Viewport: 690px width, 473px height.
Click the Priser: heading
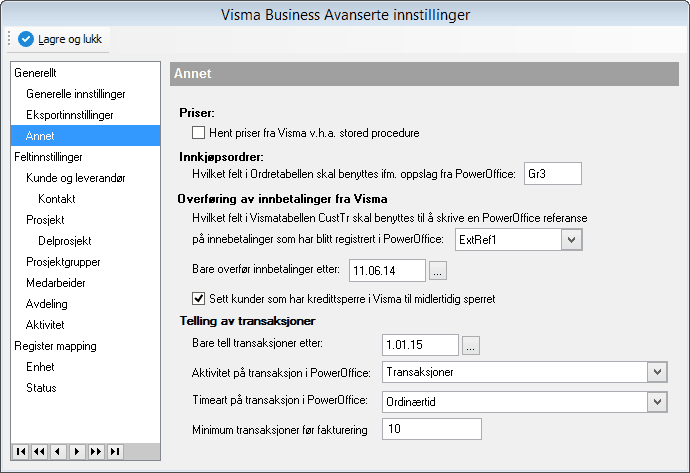[x=197, y=113]
